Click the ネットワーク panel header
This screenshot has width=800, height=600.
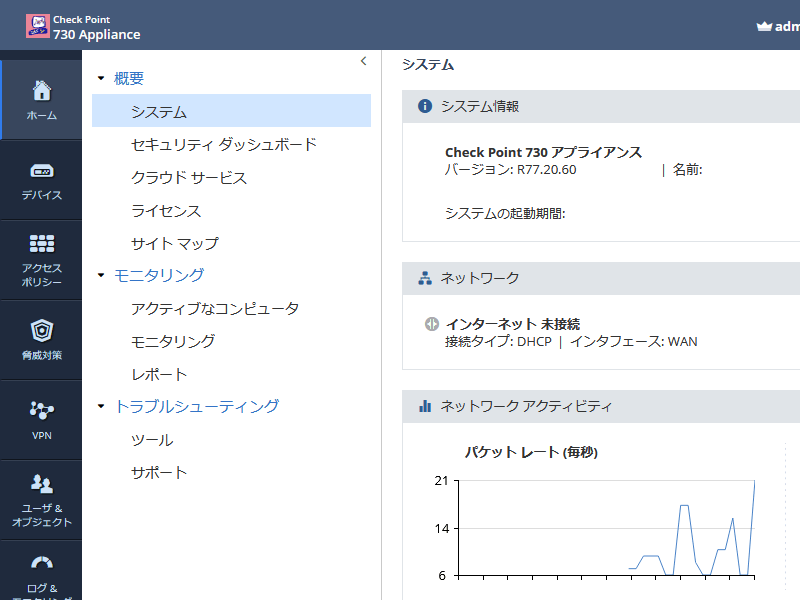click(601, 278)
